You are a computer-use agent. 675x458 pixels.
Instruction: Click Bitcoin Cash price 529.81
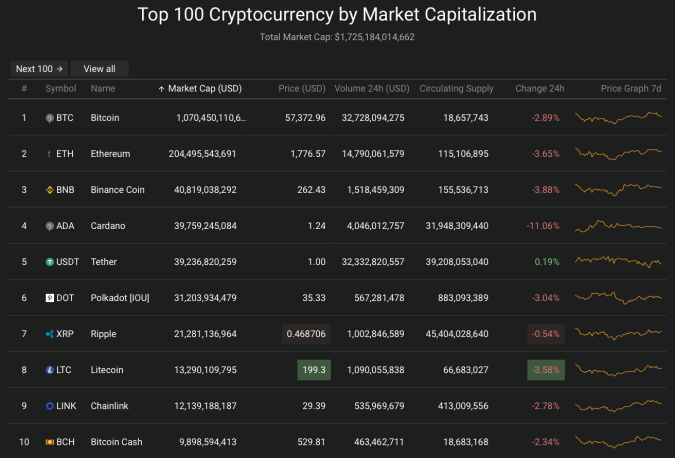point(311,442)
